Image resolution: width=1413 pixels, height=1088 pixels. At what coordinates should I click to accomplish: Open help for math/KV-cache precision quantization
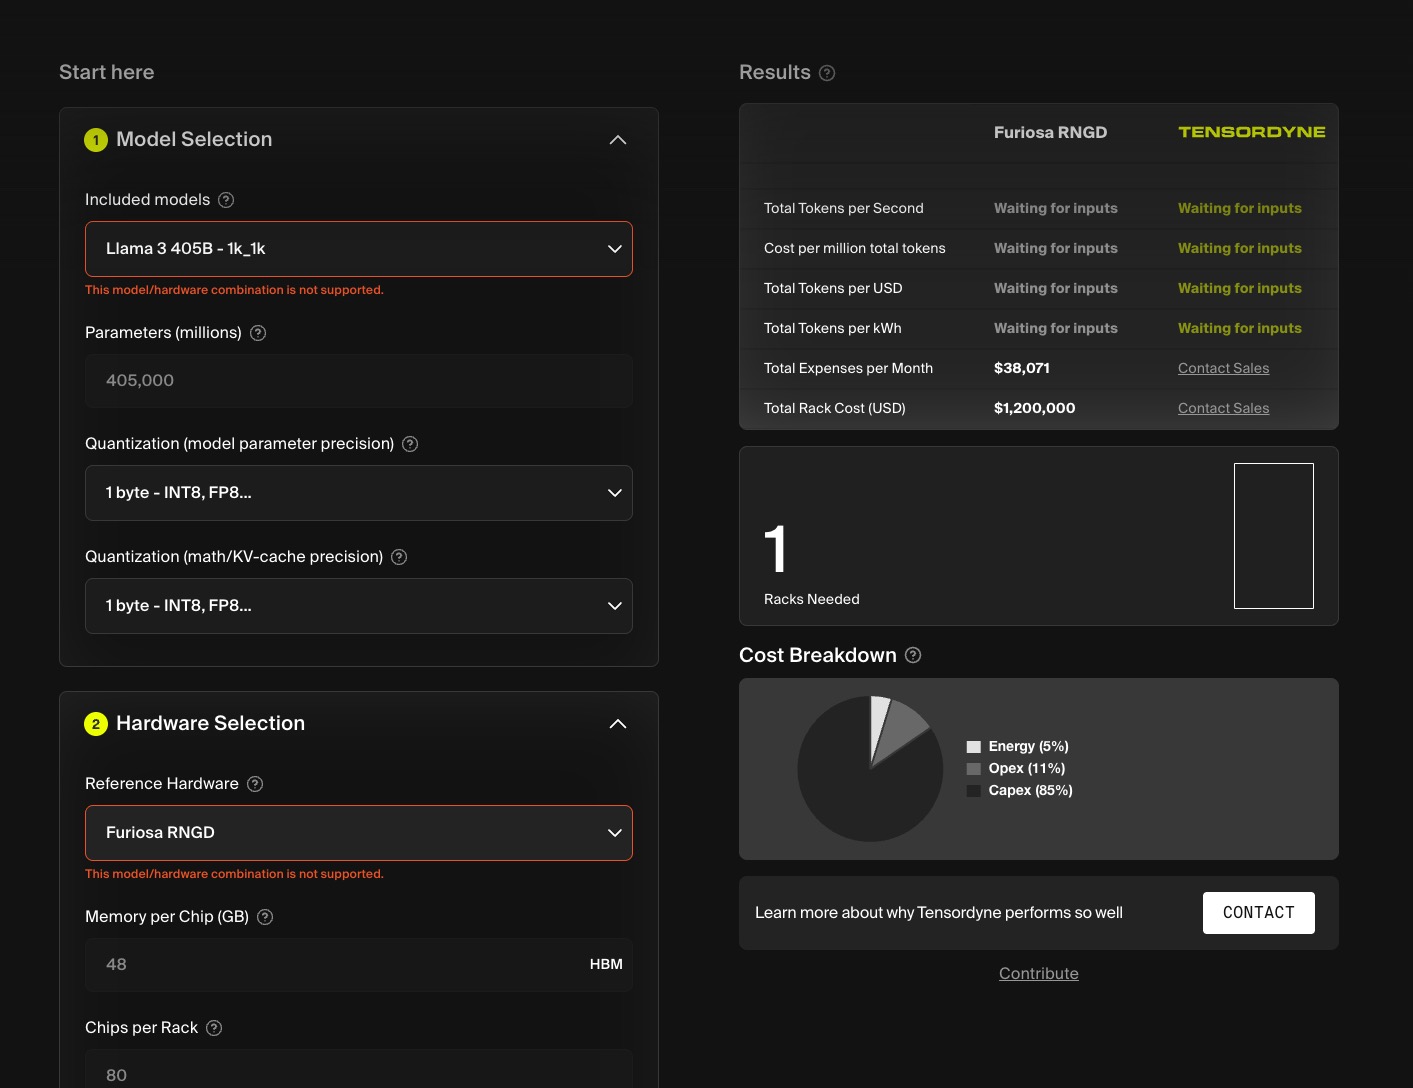pyautogui.click(x=399, y=557)
